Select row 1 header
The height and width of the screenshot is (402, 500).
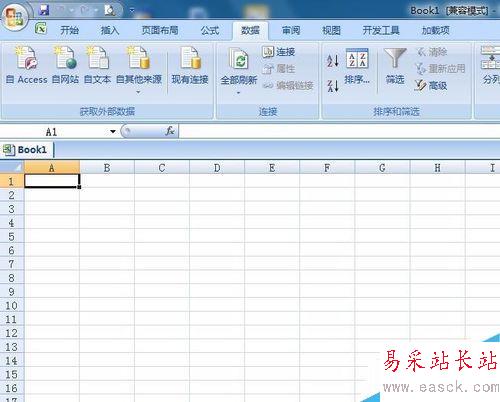[12, 181]
